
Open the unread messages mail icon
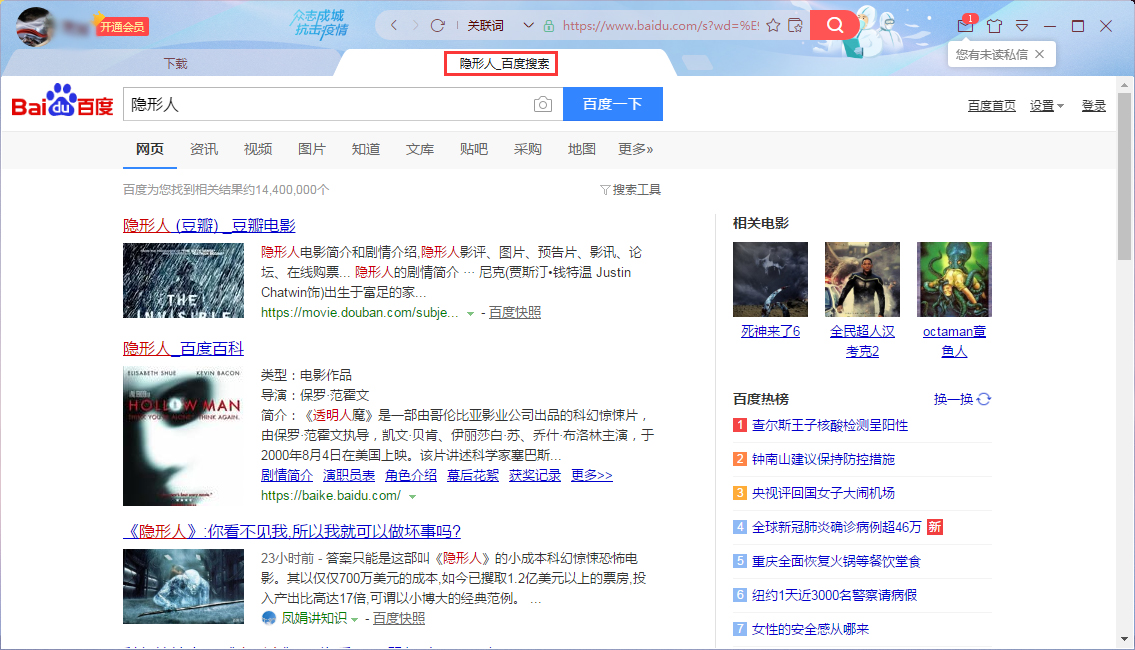pyautogui.click(x=965, y=25)
